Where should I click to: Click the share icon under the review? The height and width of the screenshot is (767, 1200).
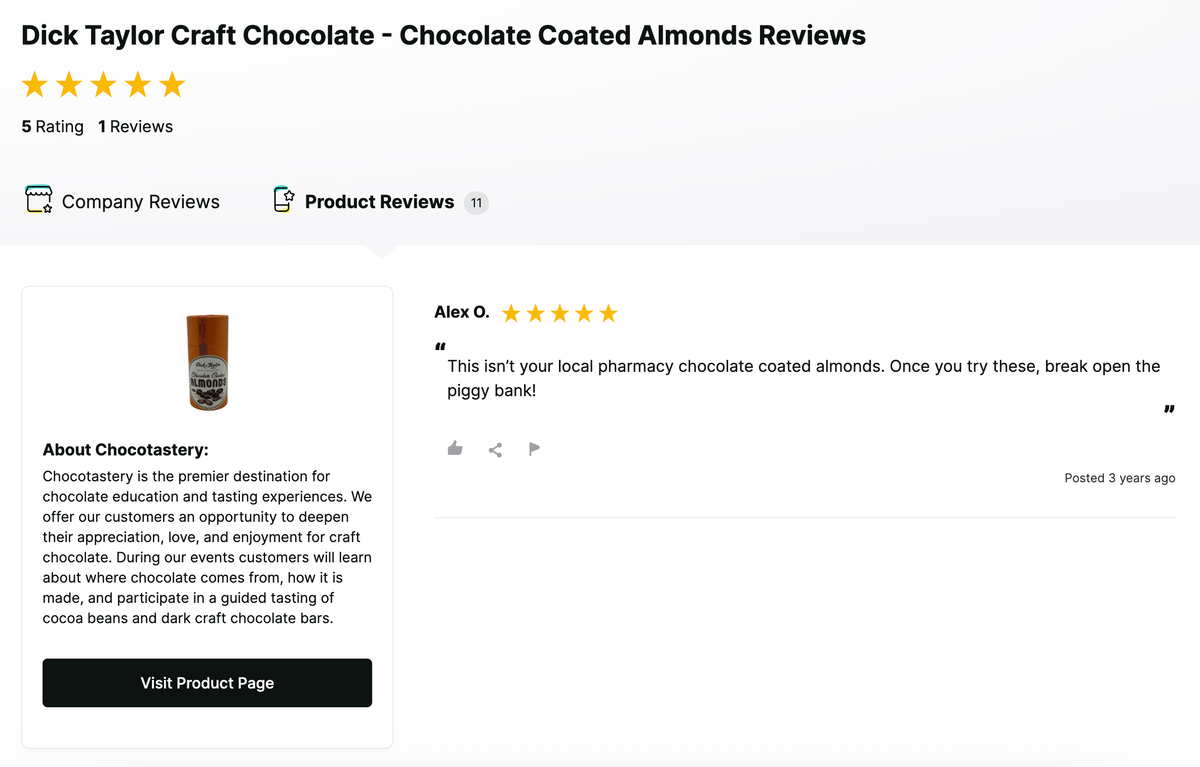(495, 449)
